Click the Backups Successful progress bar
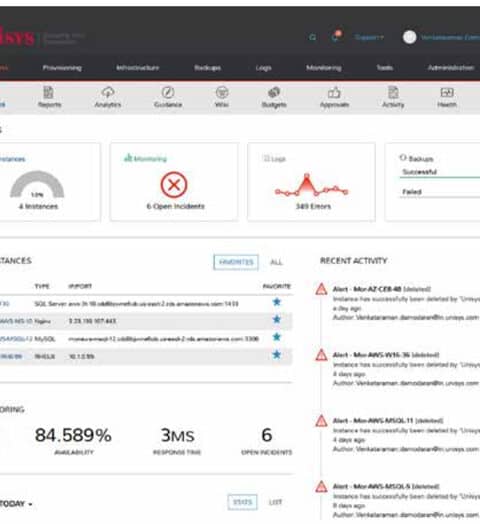 tap(440, 177)
